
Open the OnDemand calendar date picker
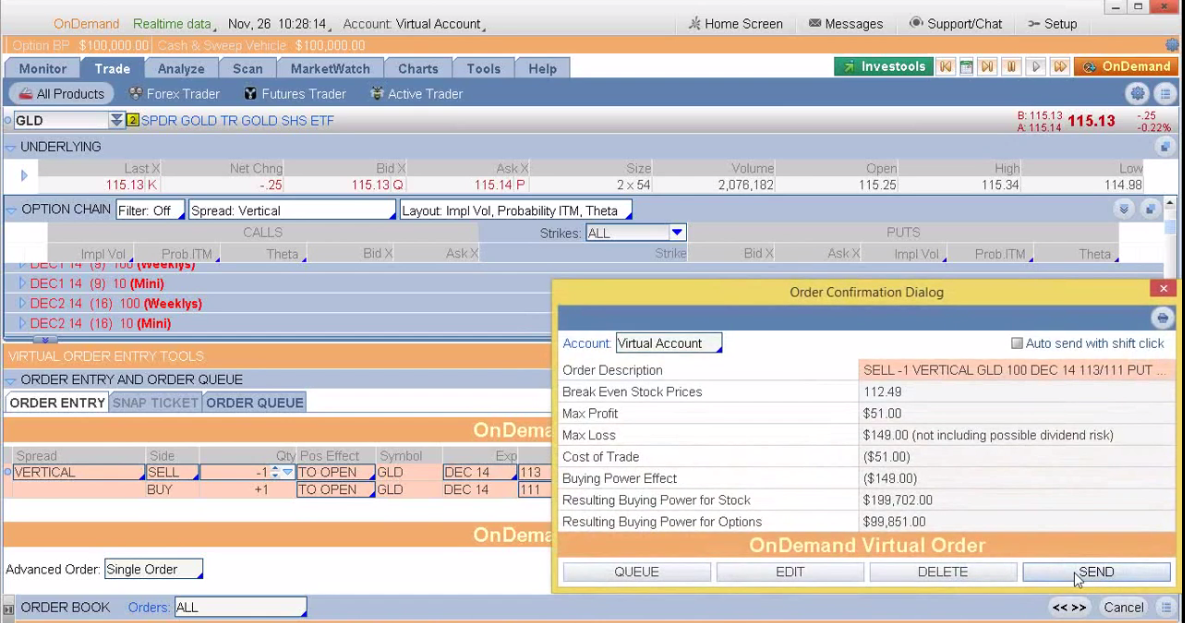click(x=966, y=67)
